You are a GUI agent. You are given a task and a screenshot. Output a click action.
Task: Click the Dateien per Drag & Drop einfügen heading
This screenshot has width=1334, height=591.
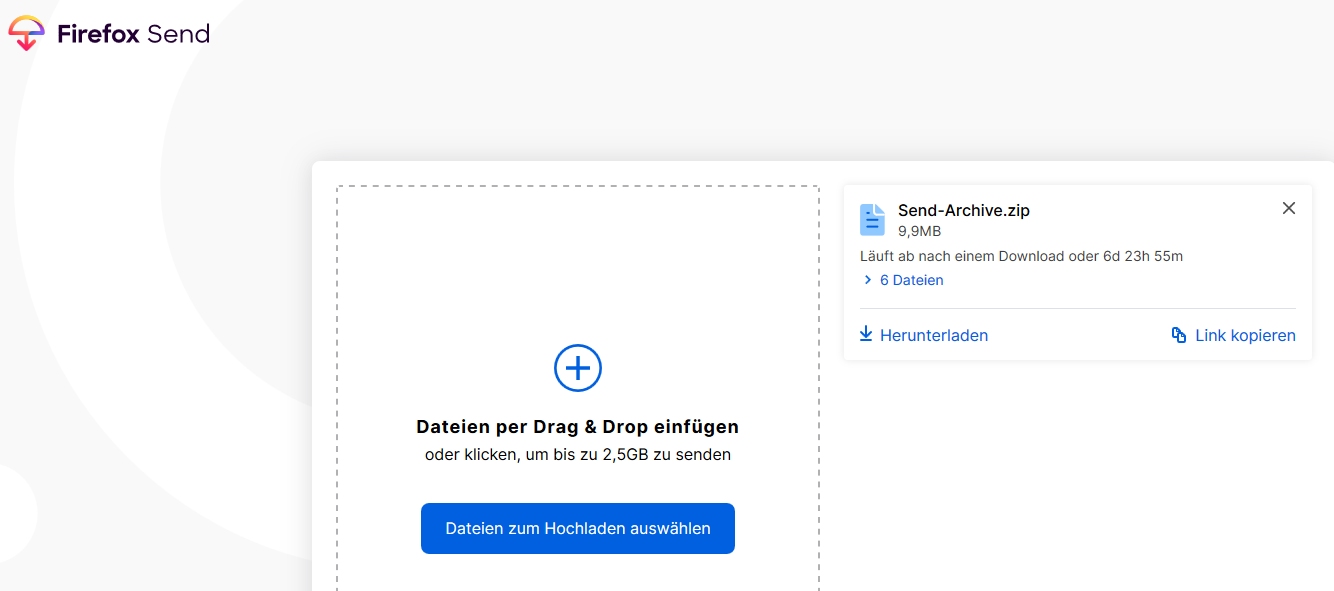pyautogui.click(x=578, y=427)
